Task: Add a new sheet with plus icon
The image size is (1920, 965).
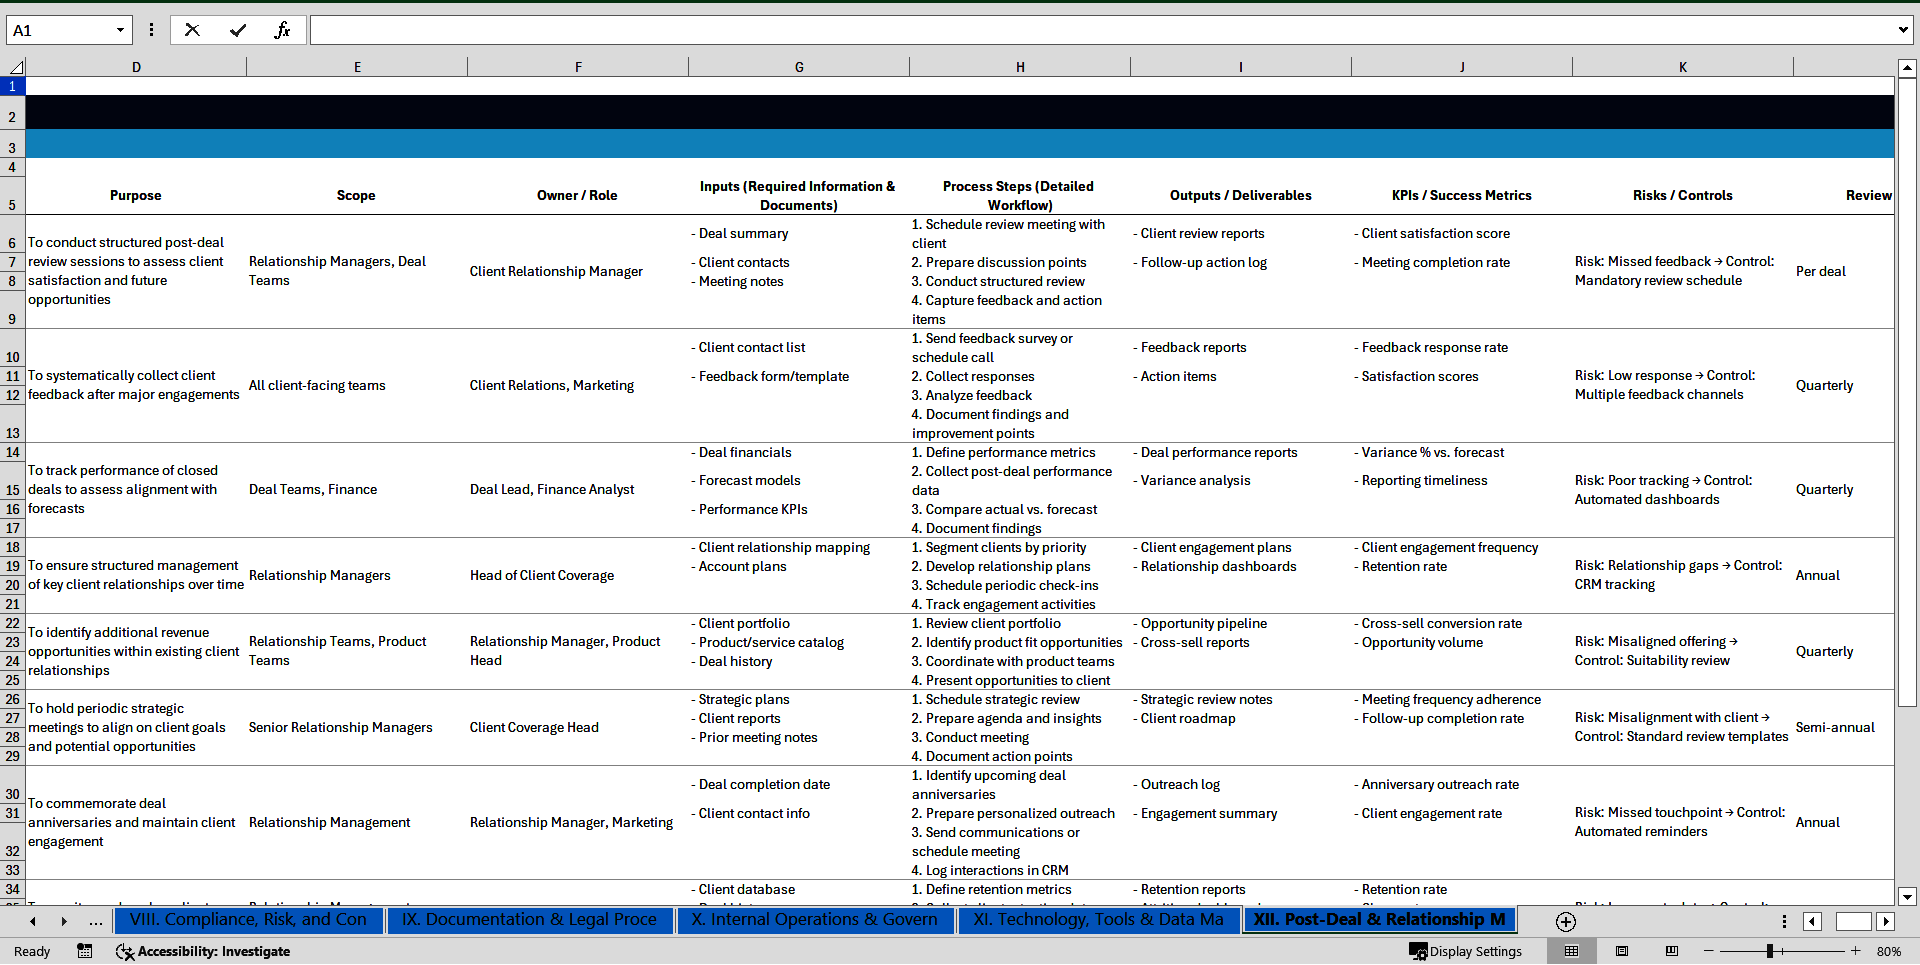Action: pyautogui.click(x=1566, y=922)
